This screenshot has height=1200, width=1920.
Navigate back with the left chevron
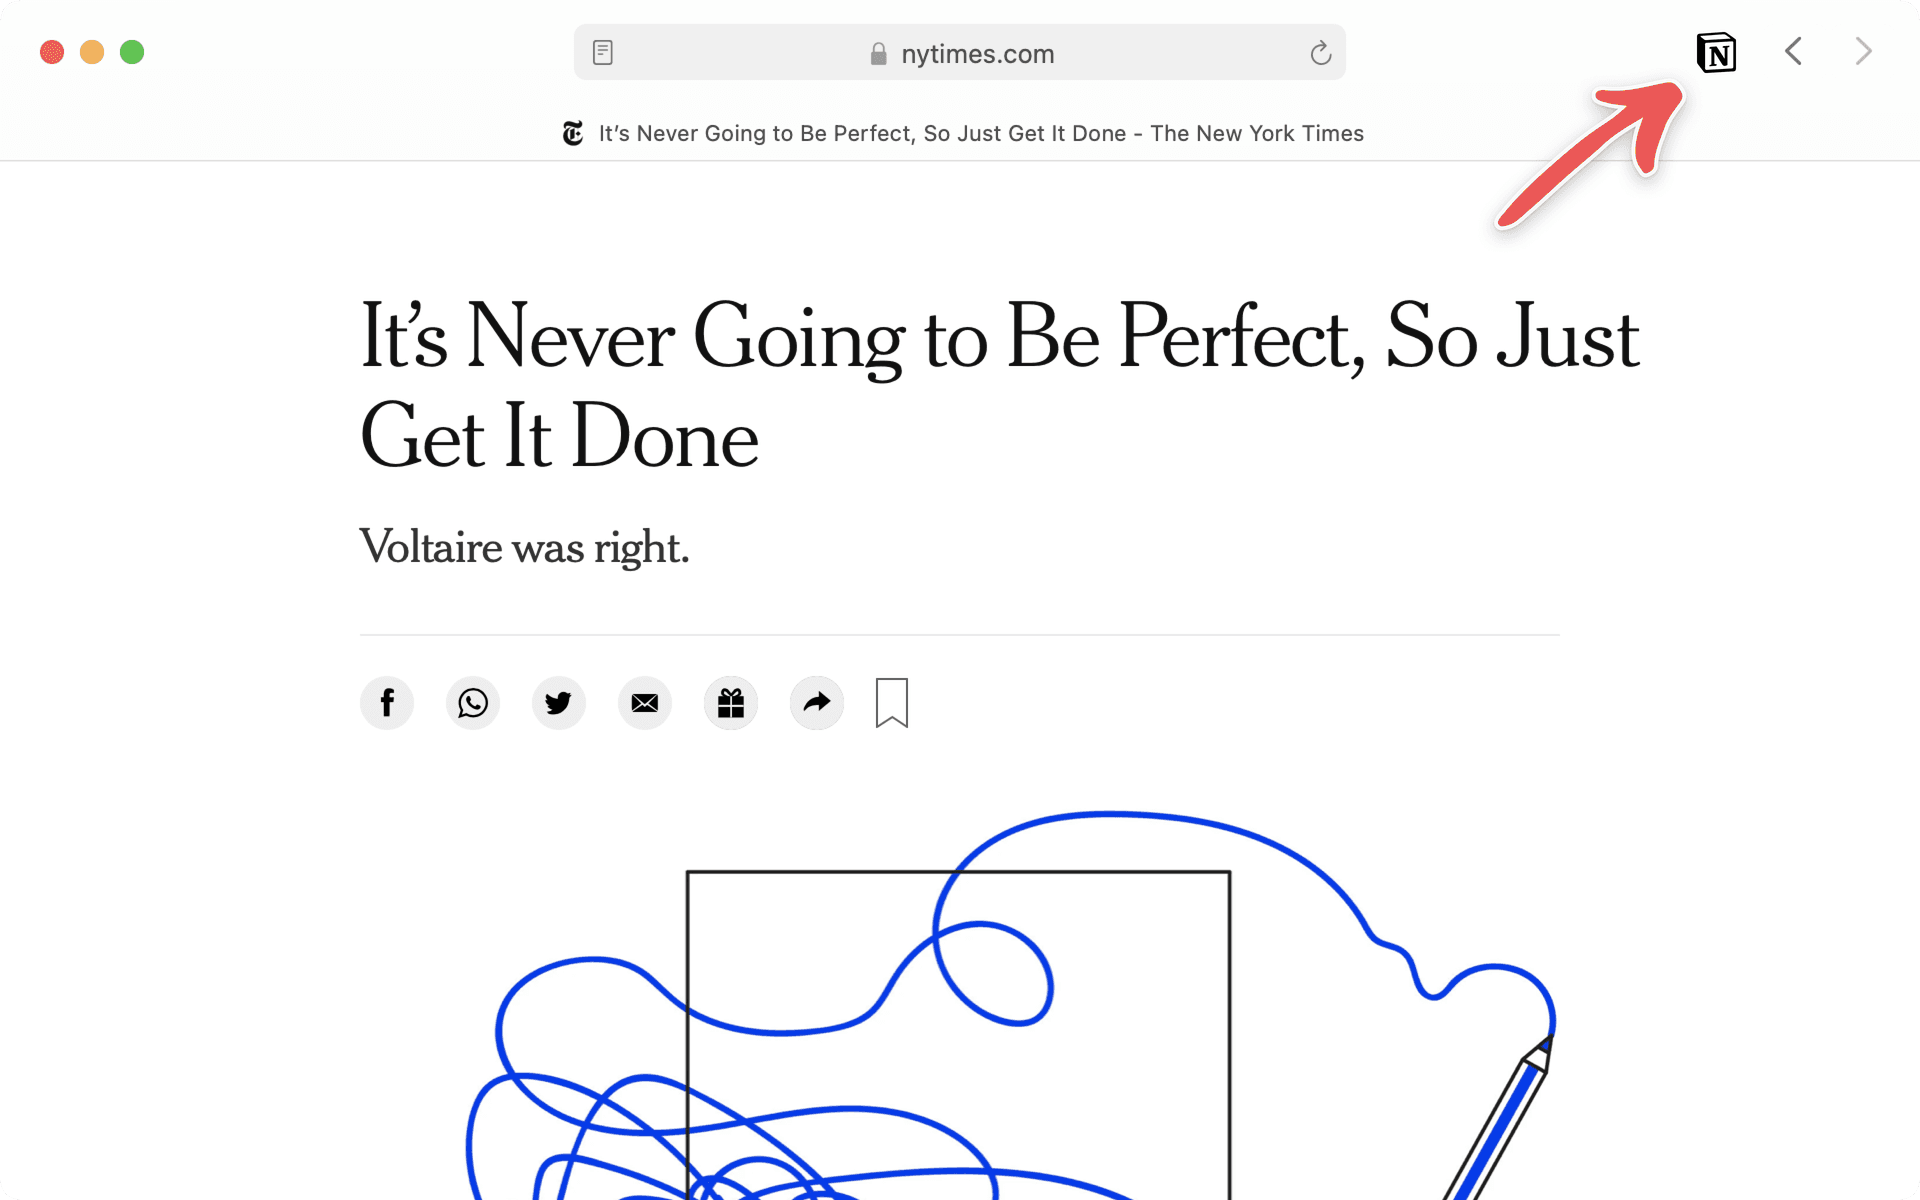tap(1793, 51)
